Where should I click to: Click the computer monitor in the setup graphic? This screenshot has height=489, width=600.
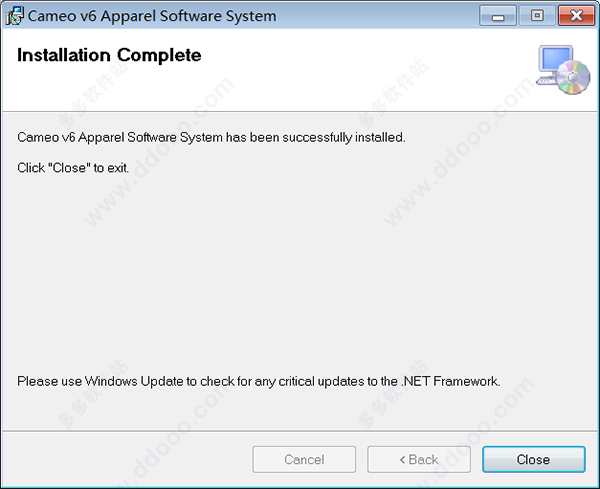point(553,61)
